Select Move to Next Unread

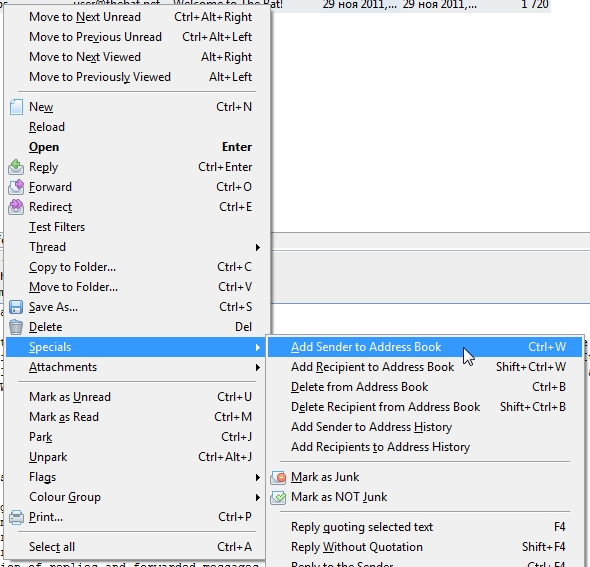[137, 17]
